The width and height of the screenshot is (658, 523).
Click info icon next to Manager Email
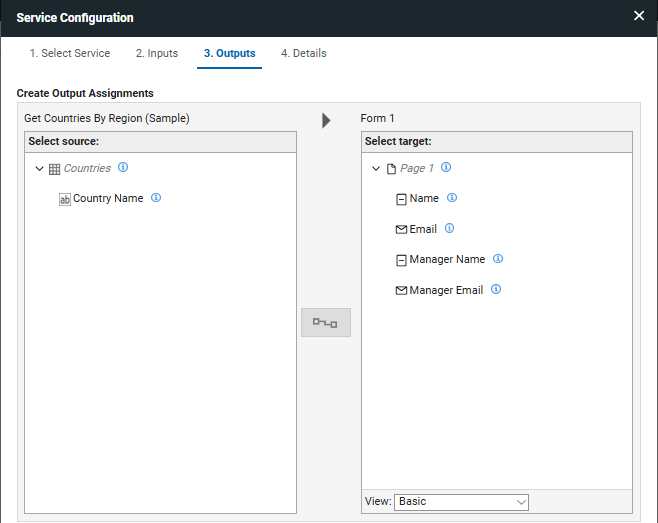click(x=496, y=290)
